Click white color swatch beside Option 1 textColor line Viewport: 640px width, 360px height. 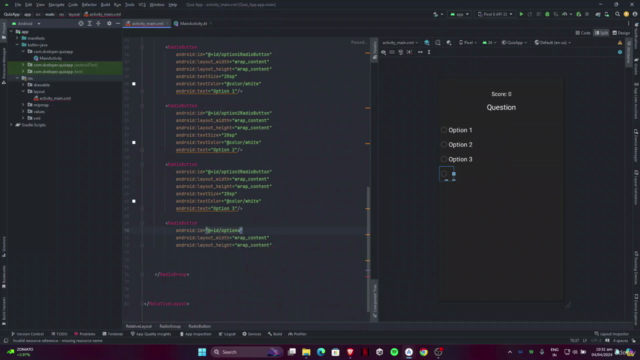[134, 84]
